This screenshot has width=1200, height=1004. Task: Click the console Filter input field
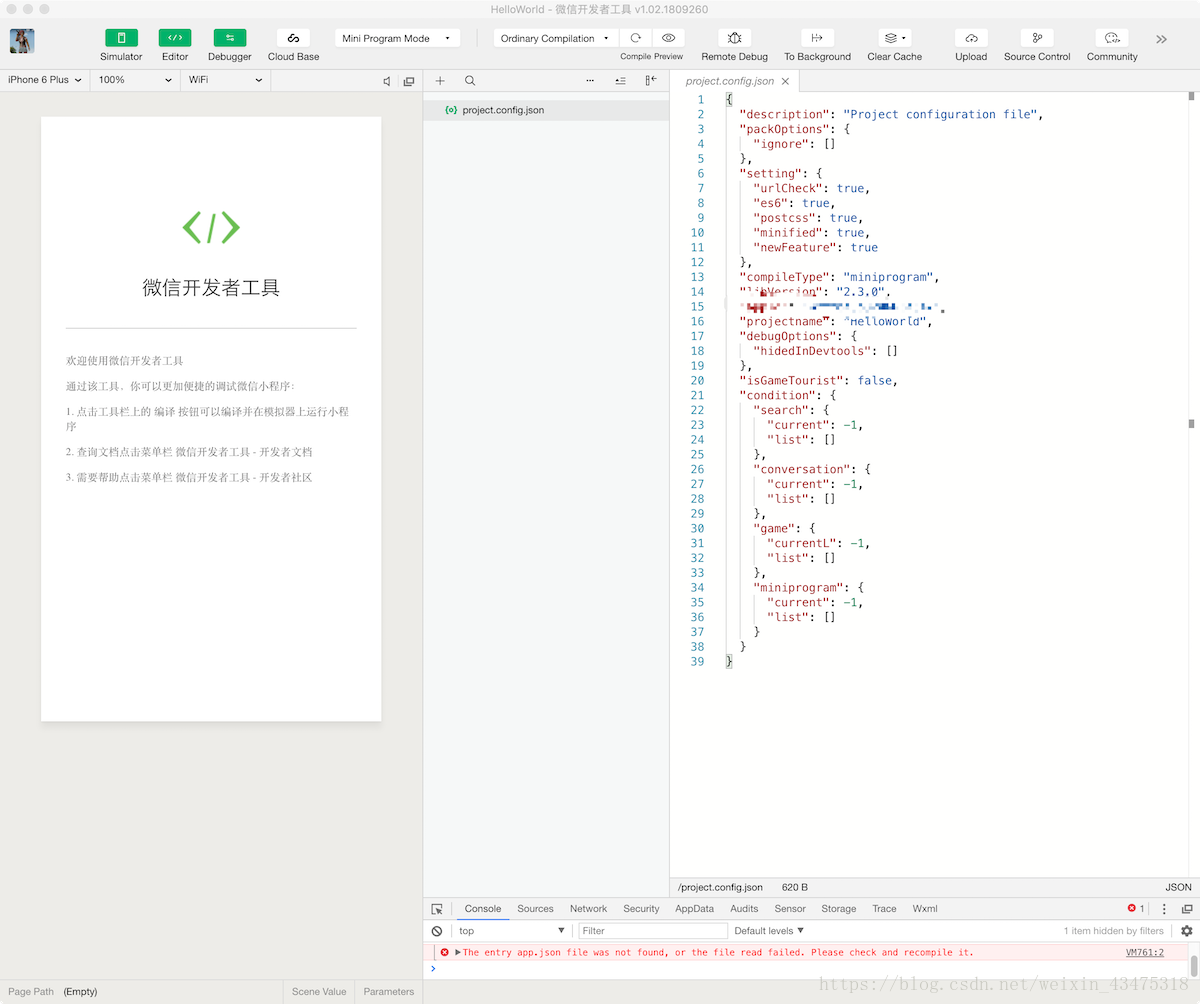click(x=653, y=931)
